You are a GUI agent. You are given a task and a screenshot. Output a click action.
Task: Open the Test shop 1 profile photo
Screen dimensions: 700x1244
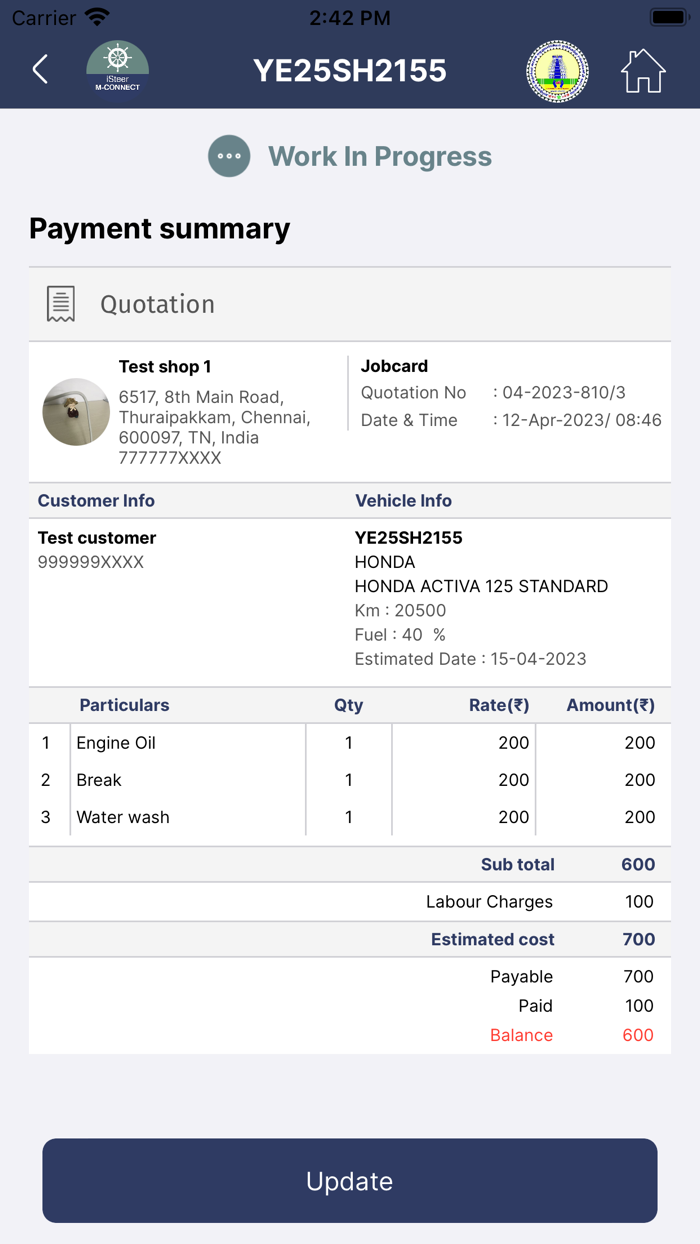pyautogui.click(x=76, y=411)
